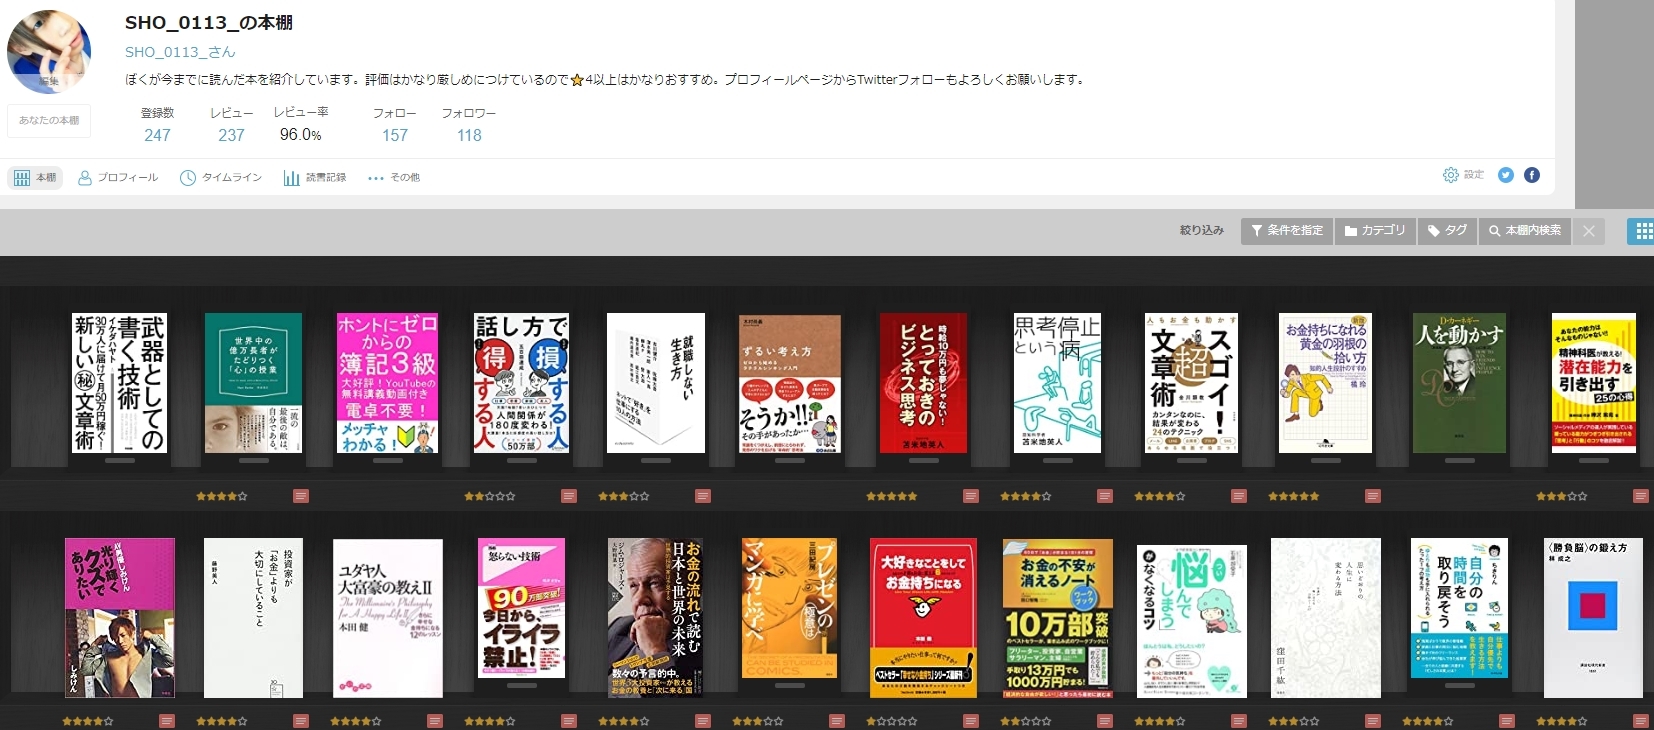View the レビュー count 237

[x=231, y=135]
